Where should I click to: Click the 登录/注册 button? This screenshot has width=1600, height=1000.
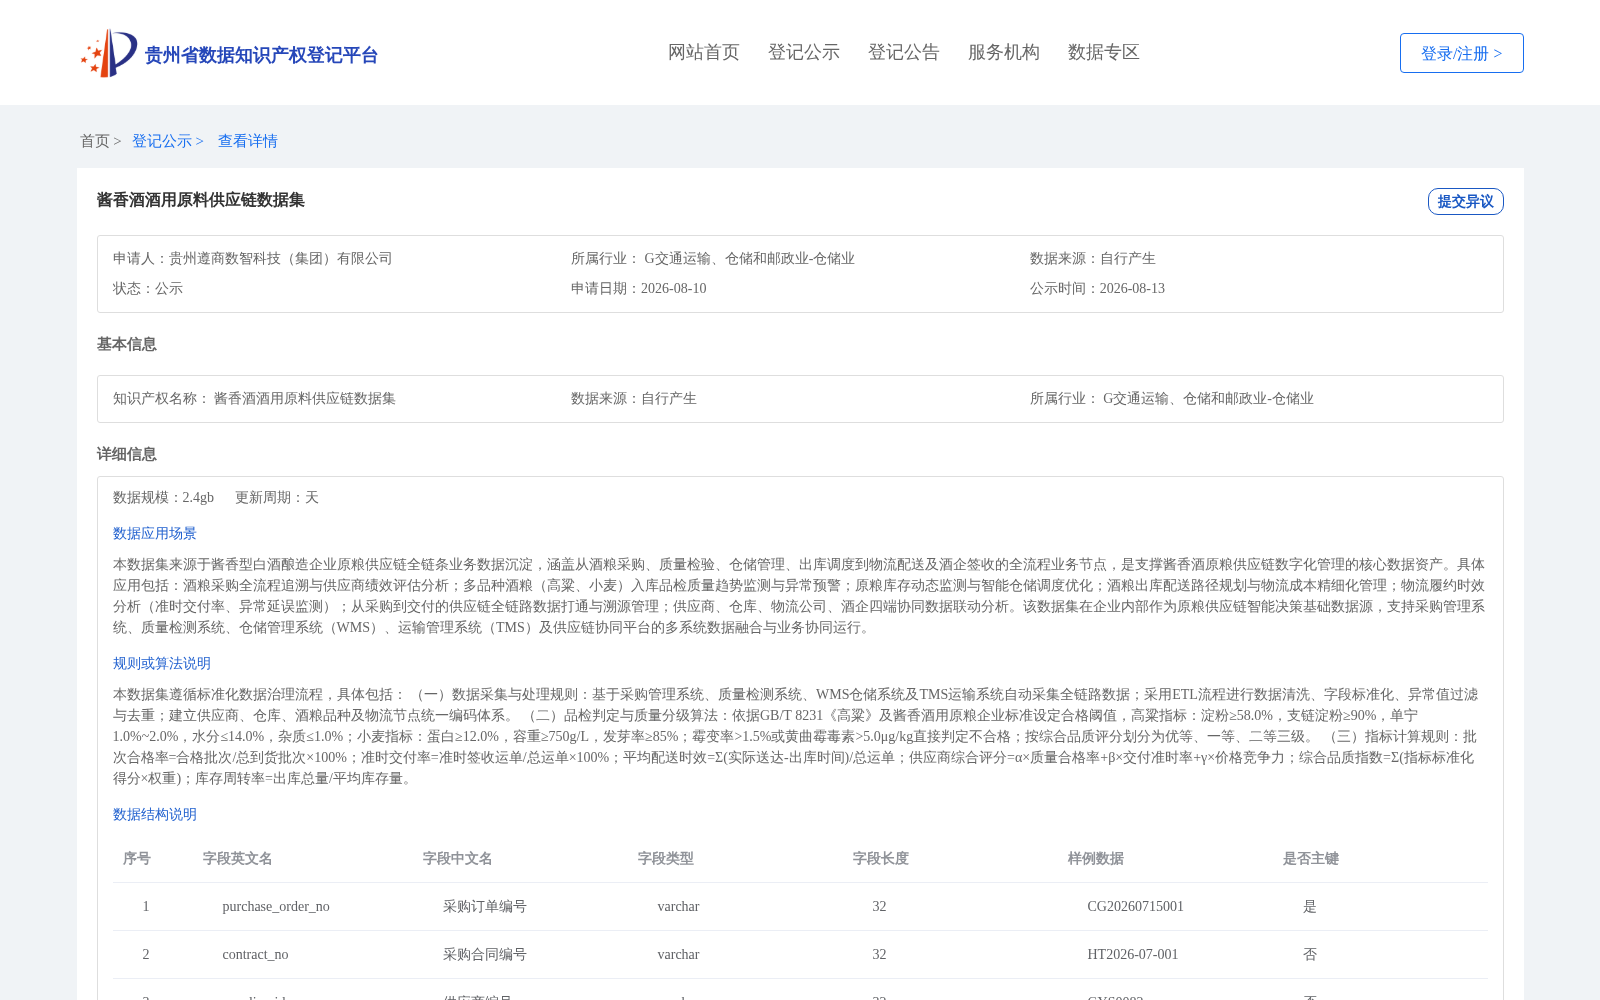click(x=1461, y=53)
